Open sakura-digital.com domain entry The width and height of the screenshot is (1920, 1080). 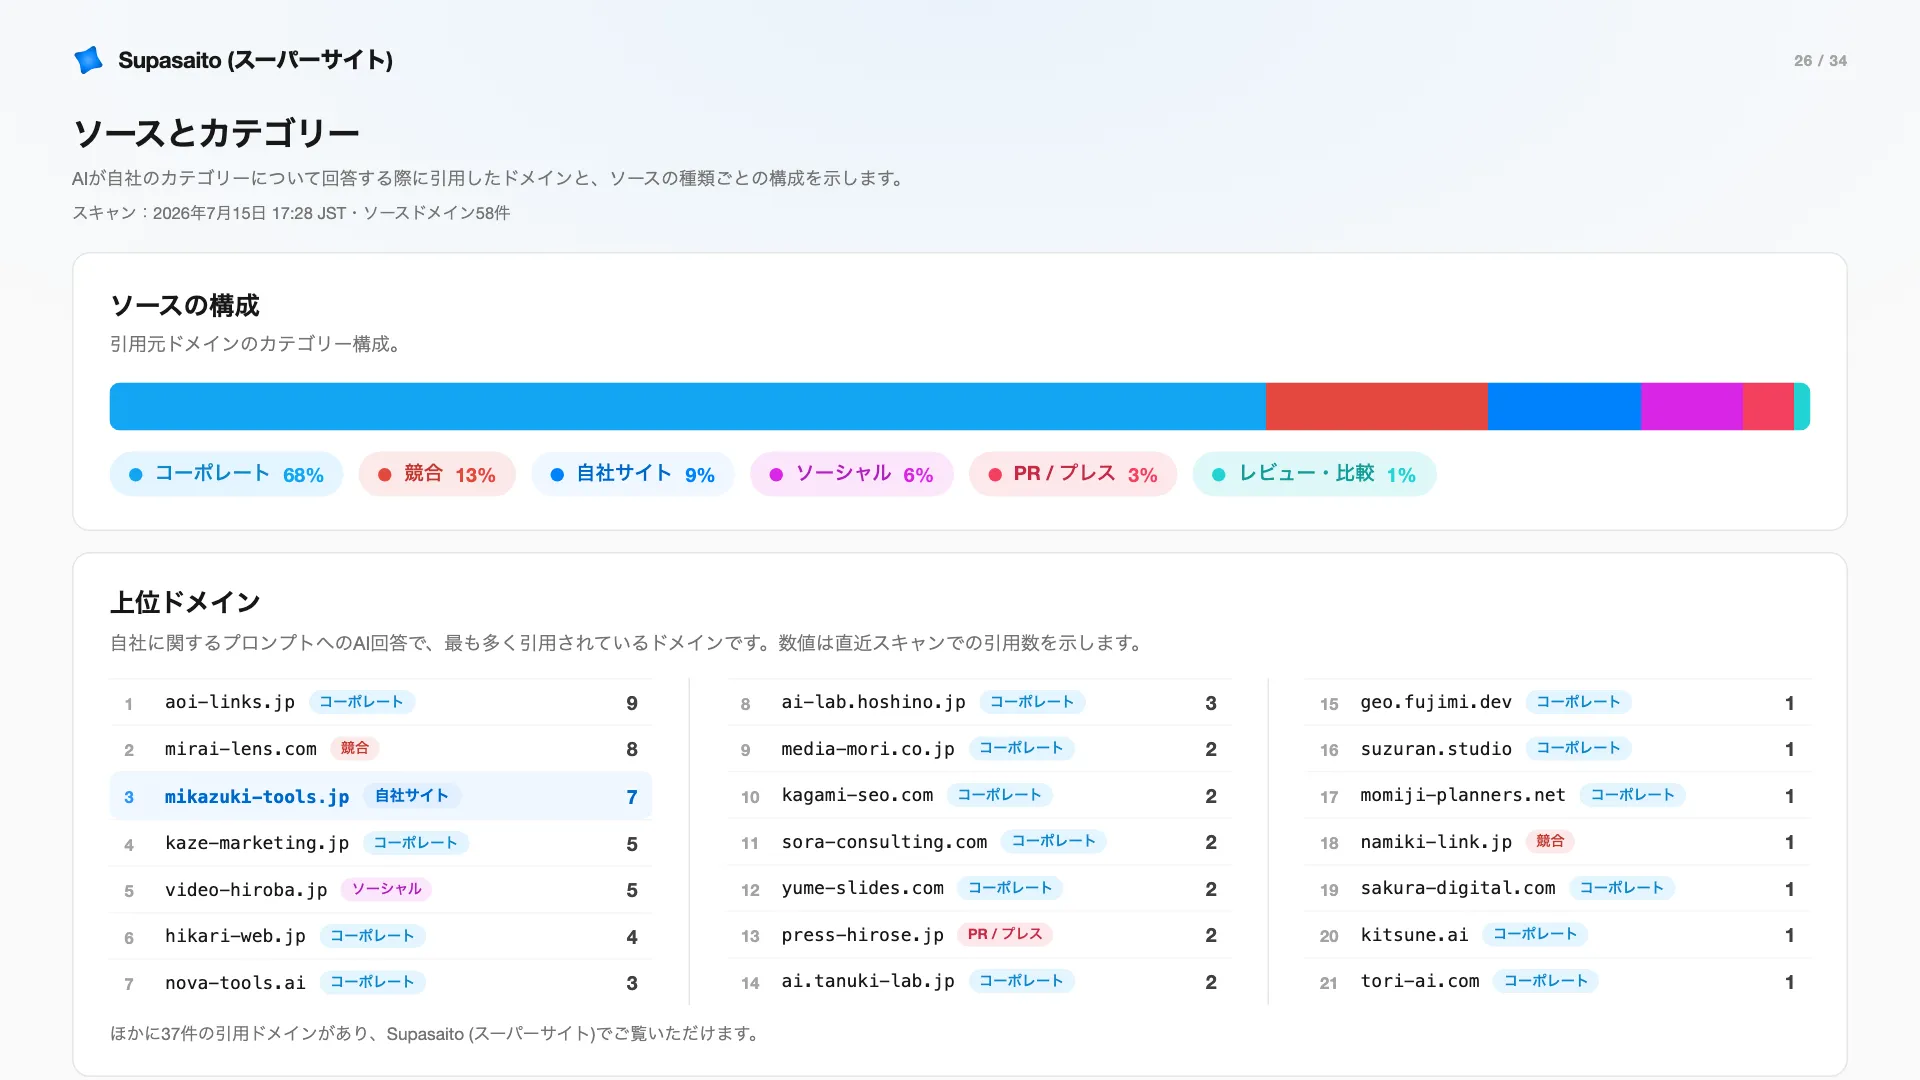coord(1558,889)
